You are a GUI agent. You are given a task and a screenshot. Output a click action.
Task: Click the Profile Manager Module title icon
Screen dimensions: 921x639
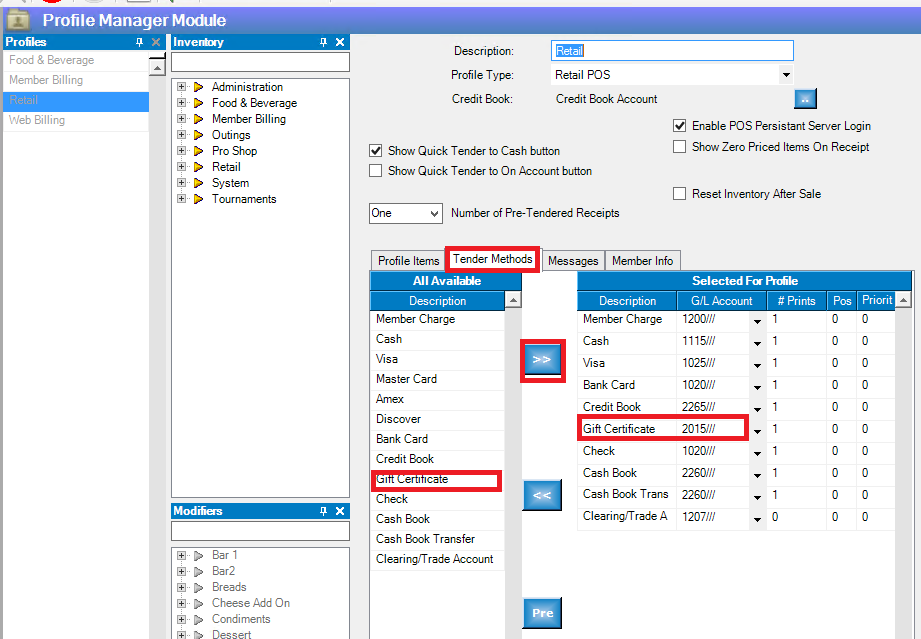[x=18, y=20]
